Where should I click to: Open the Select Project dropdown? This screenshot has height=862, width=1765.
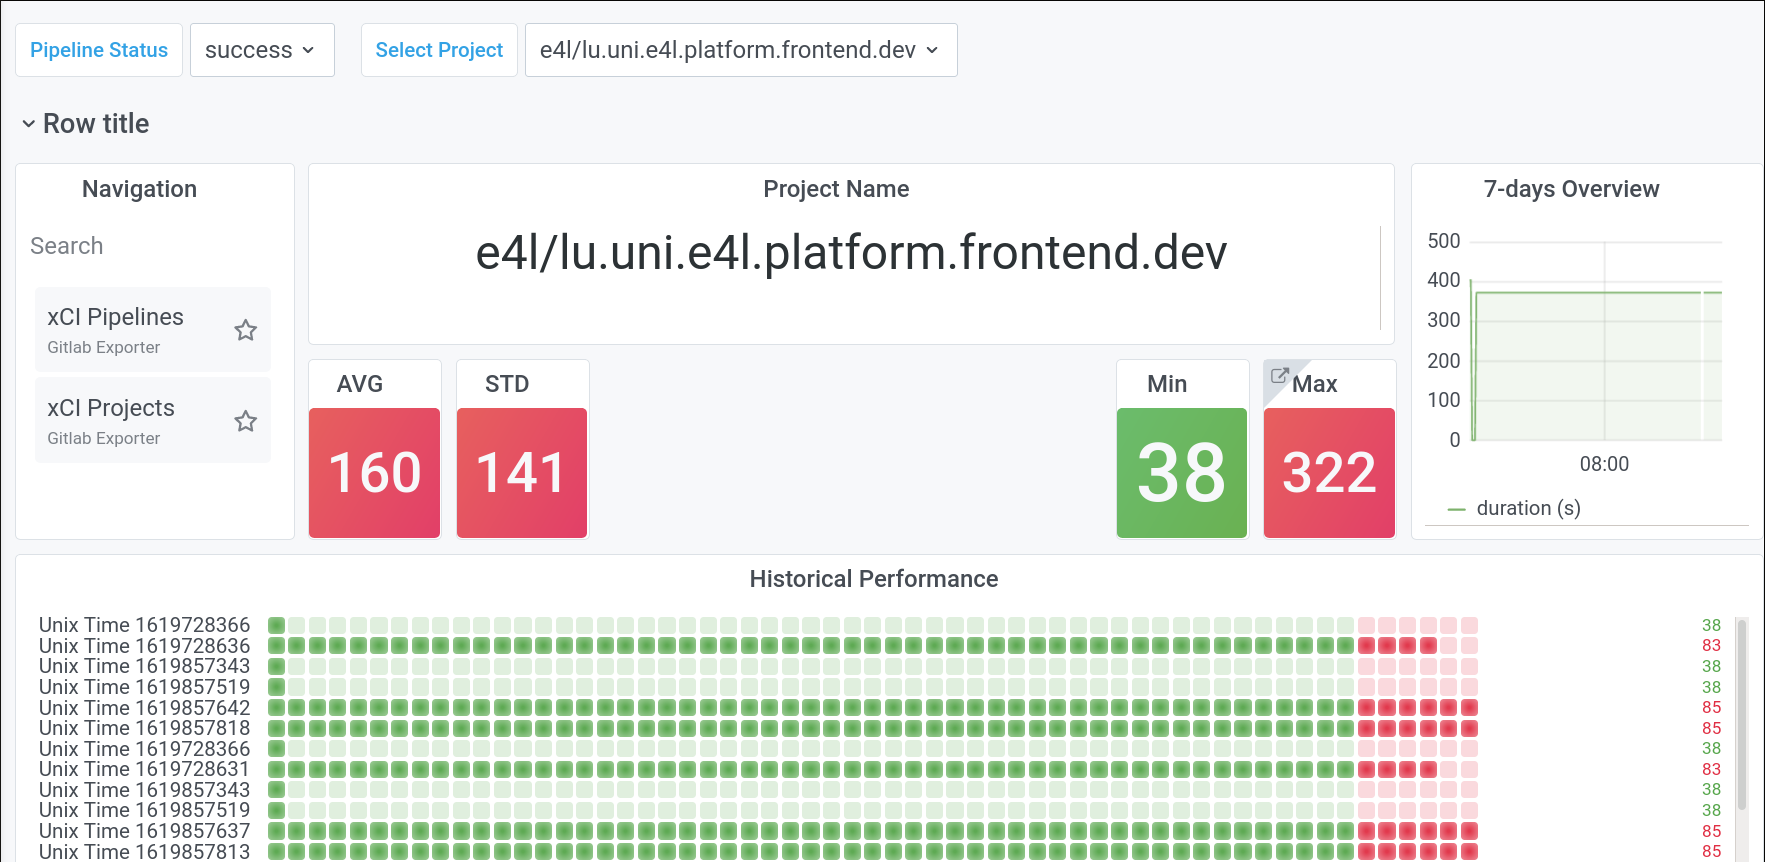pos(740,50)
